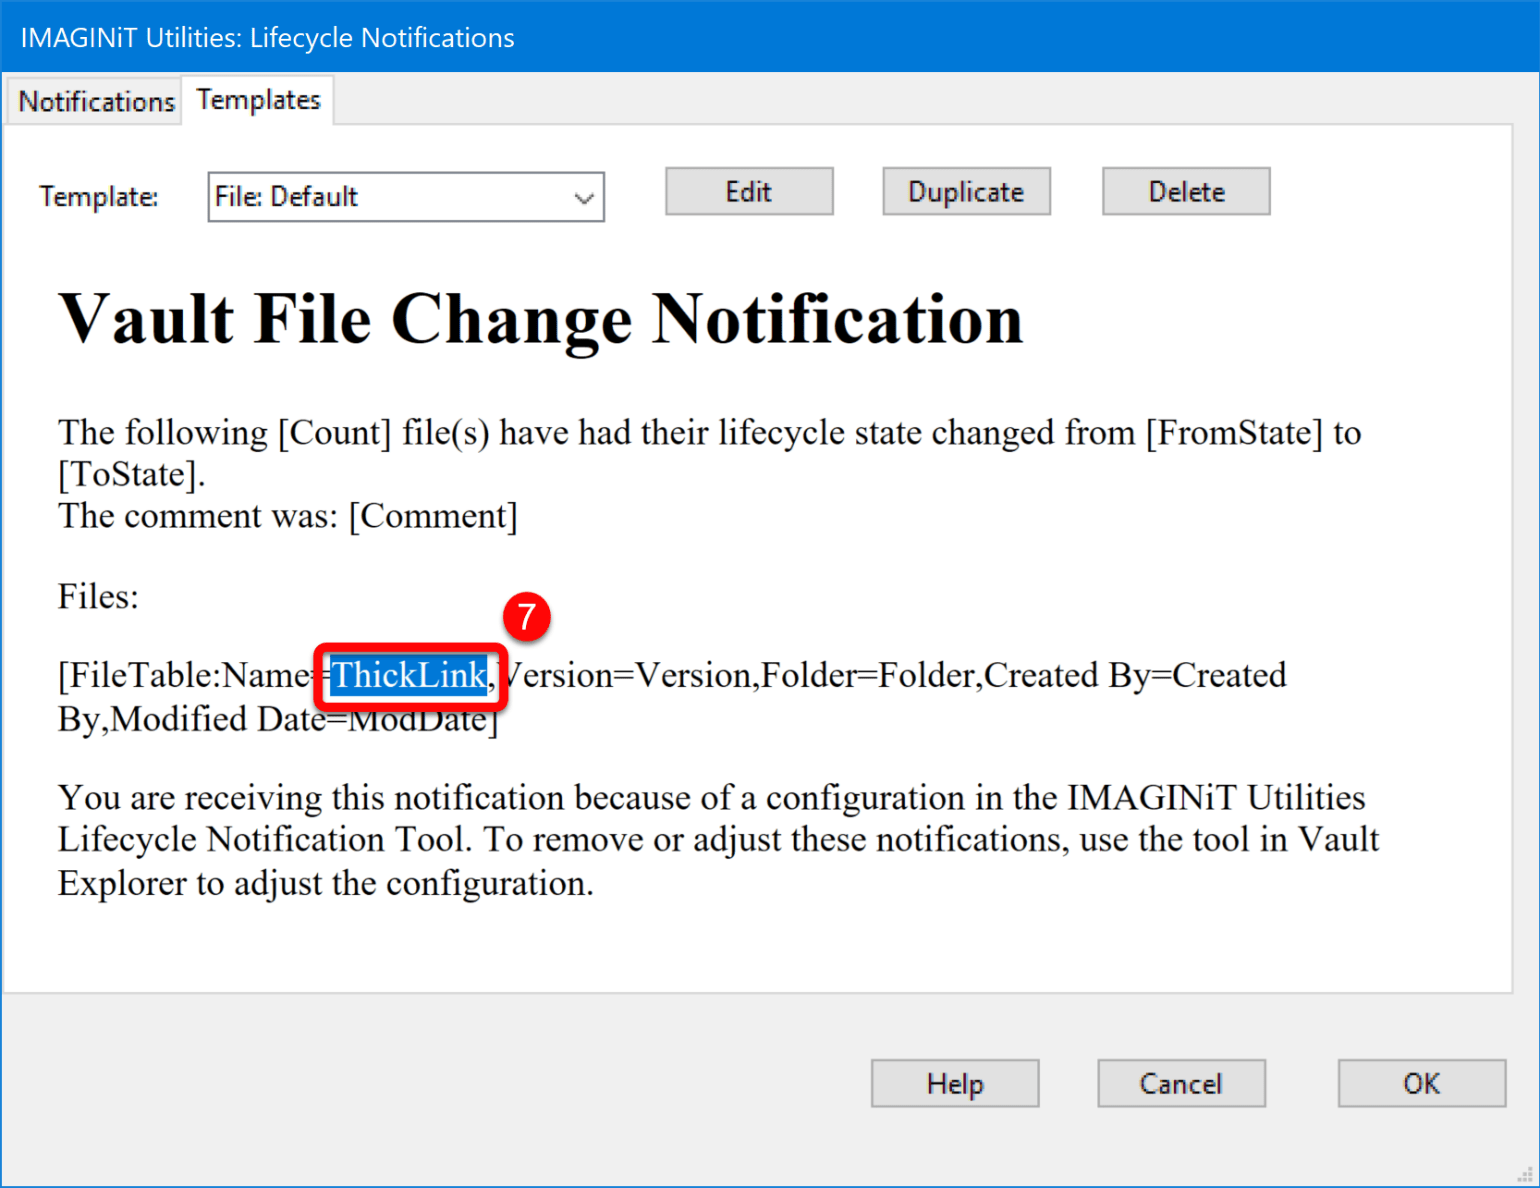Click the Delete template button
1540x1188 pixels.
pyautogui.click(x=1186, y=192)
